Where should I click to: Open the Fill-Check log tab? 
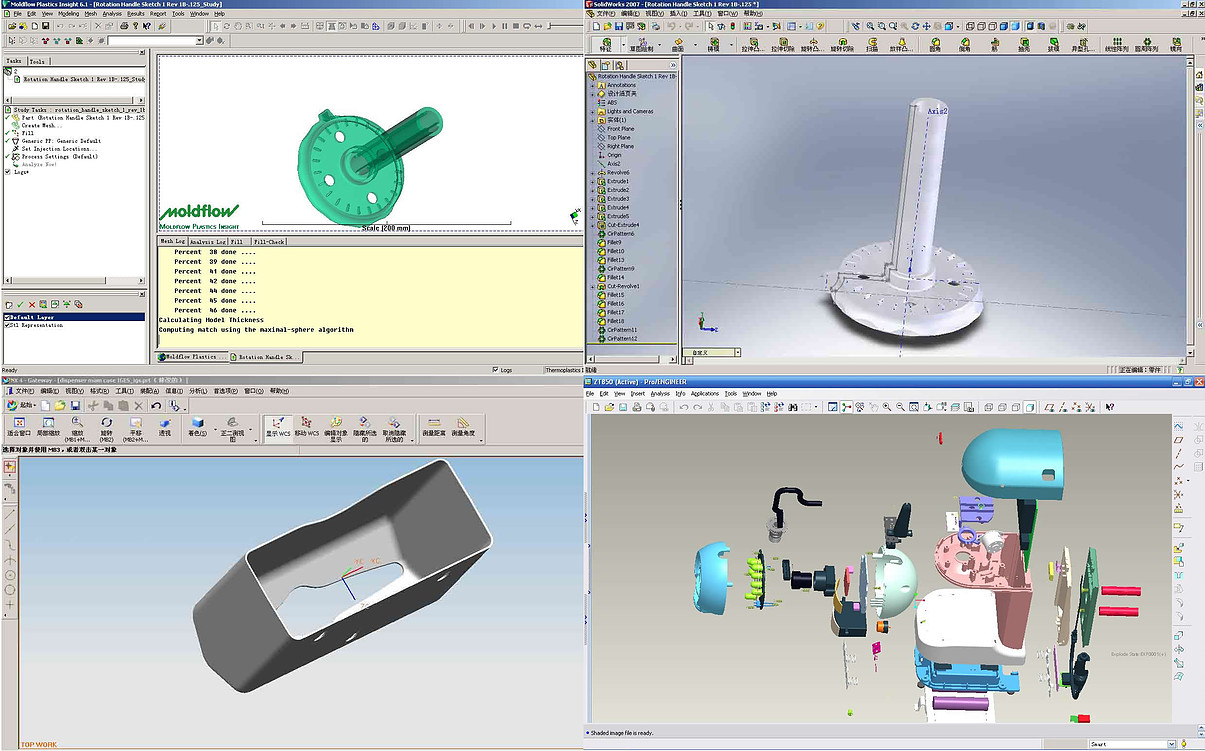tap(269, 241)
